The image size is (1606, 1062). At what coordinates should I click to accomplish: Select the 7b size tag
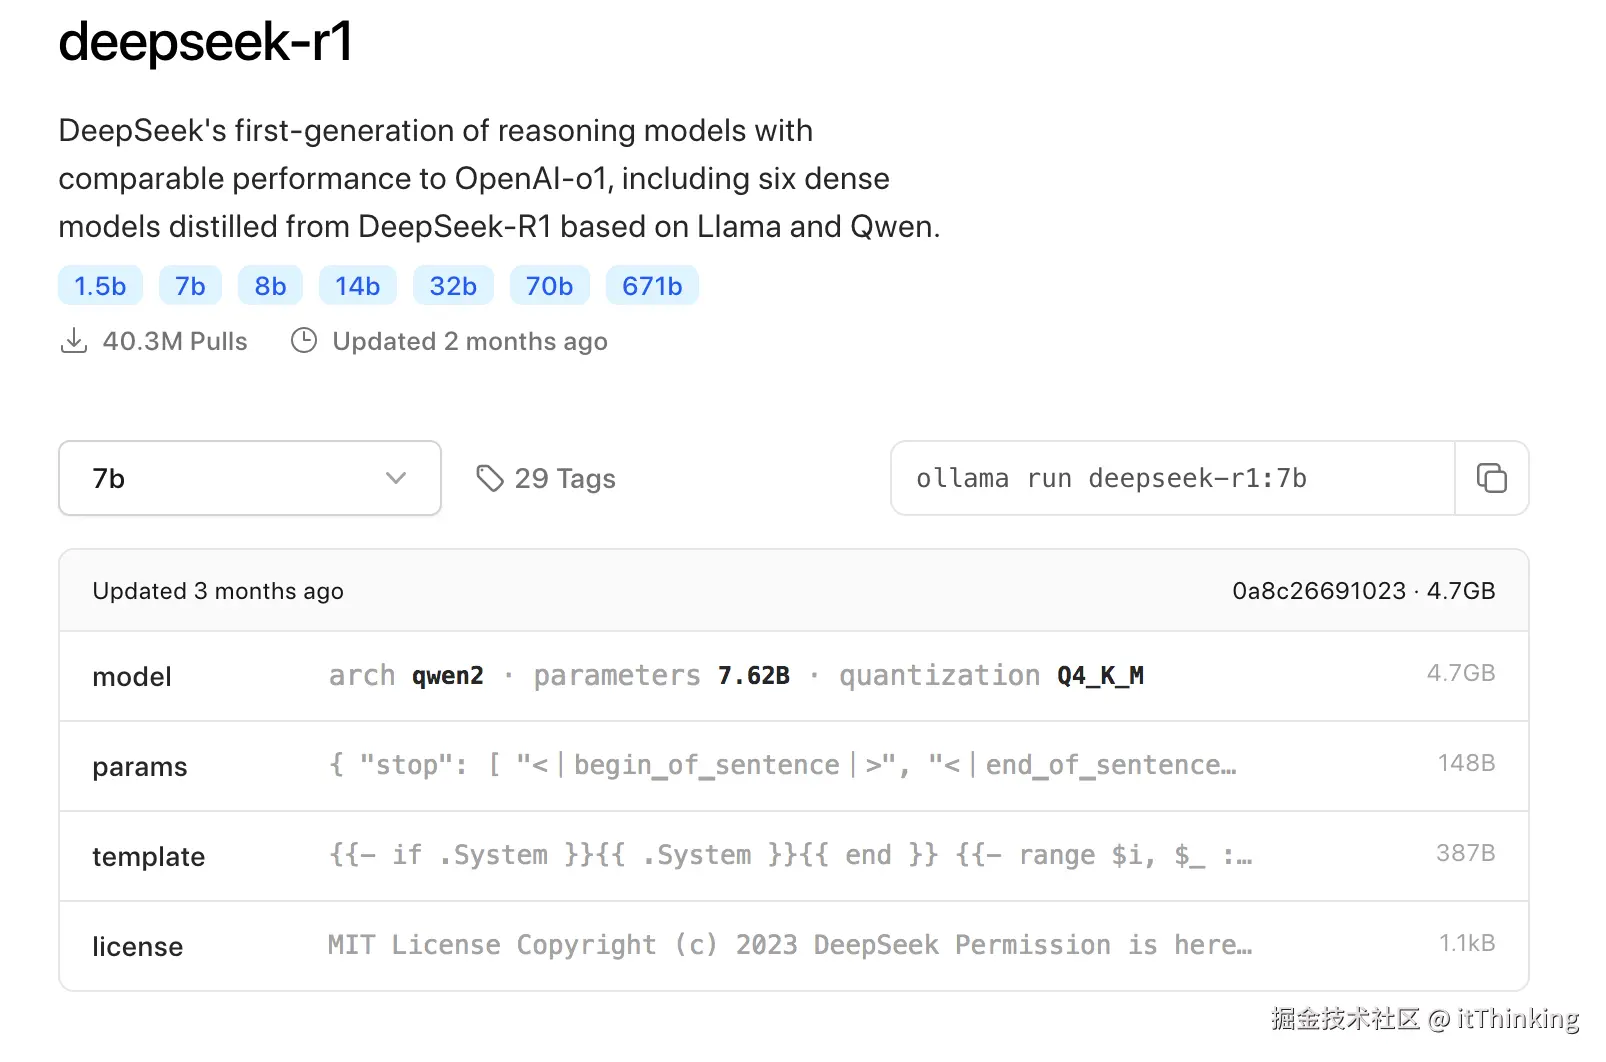coord(190,286)
